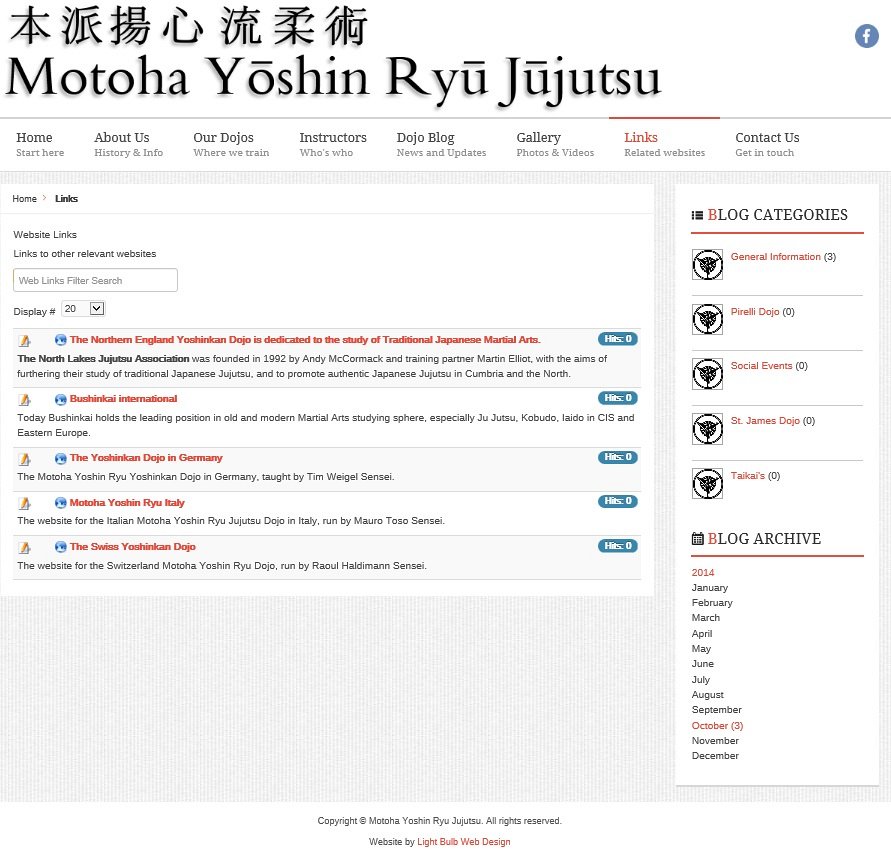Click globe icon next to Yoshinkan Dojo Germany

click(61, 459)
